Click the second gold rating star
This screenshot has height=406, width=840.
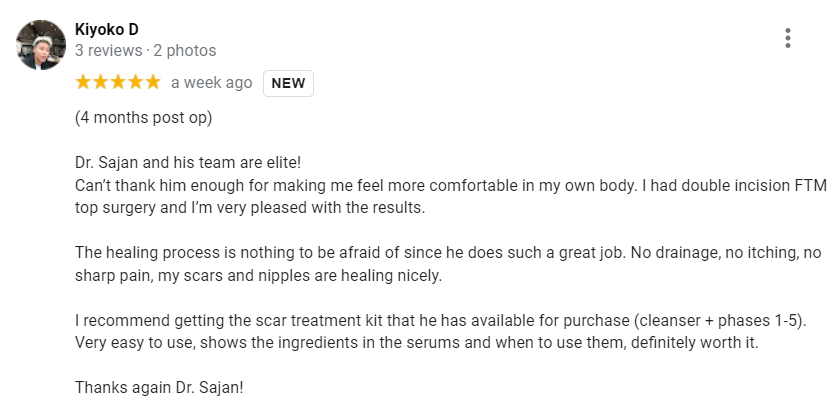point(101,82)
